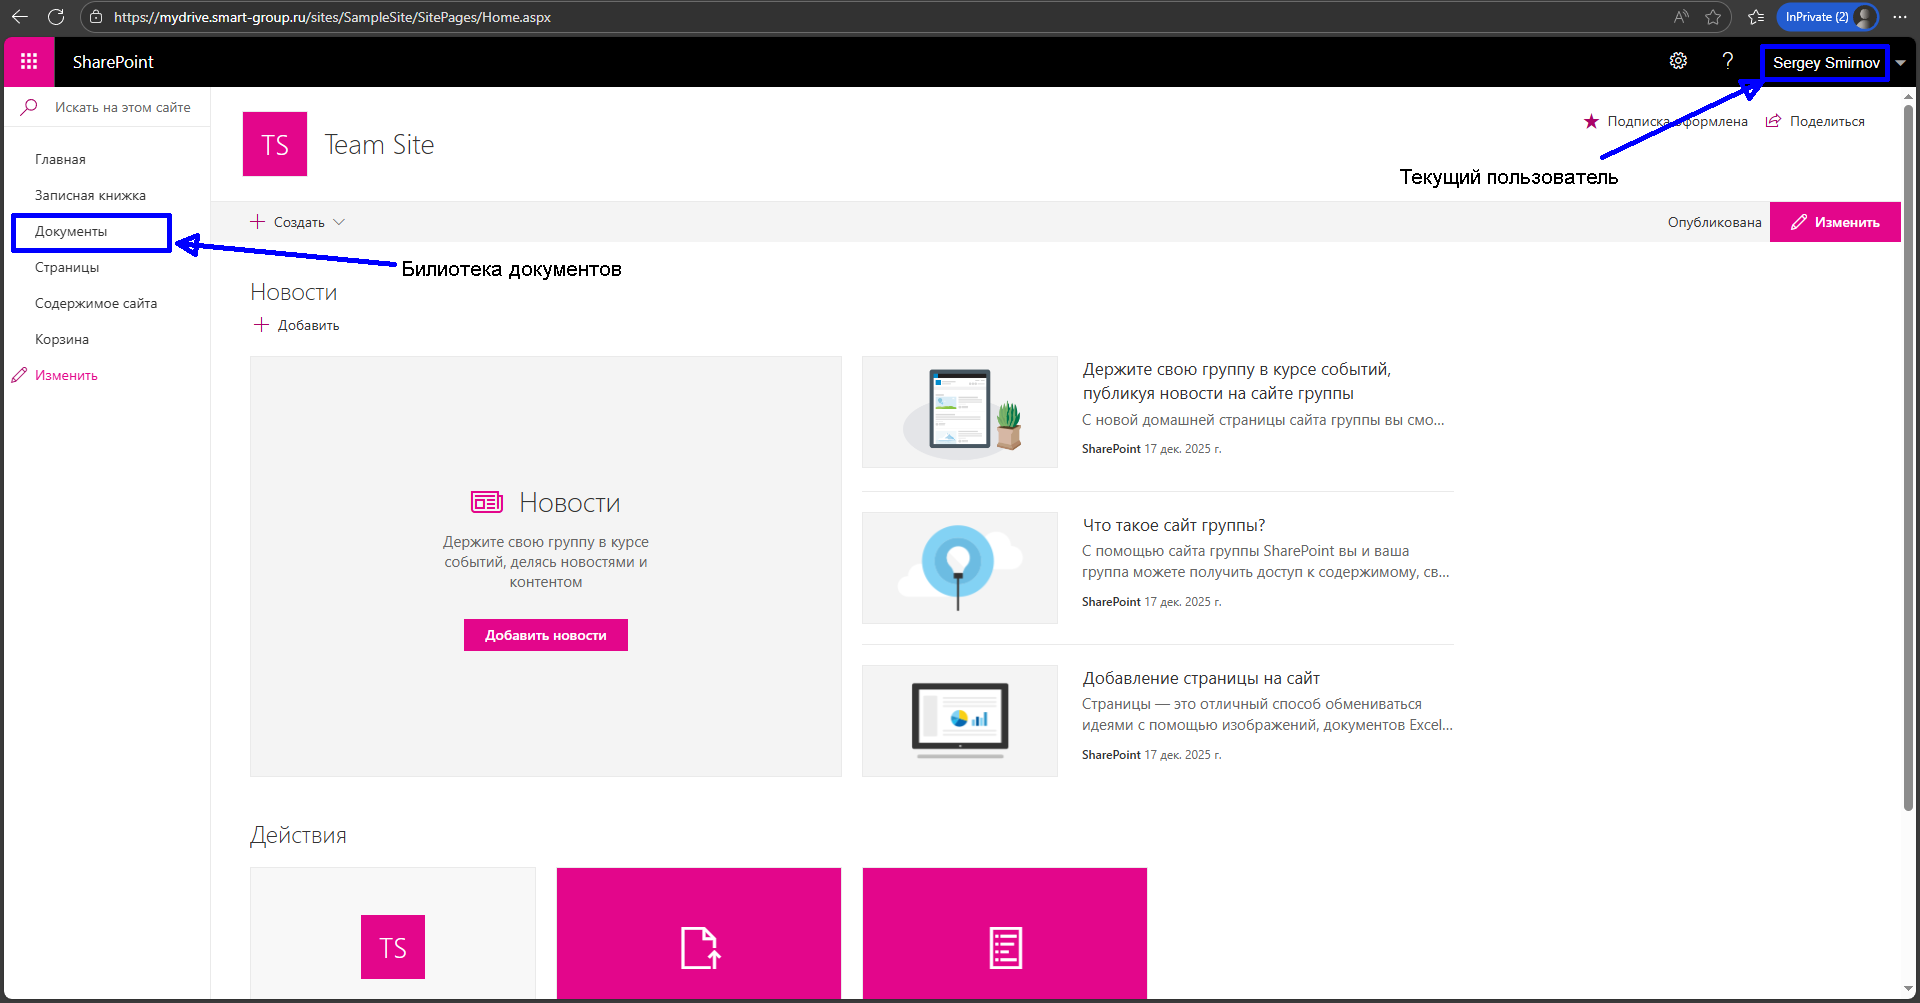Click the search box Искать на этом сайте

click(x=122, y=107)
